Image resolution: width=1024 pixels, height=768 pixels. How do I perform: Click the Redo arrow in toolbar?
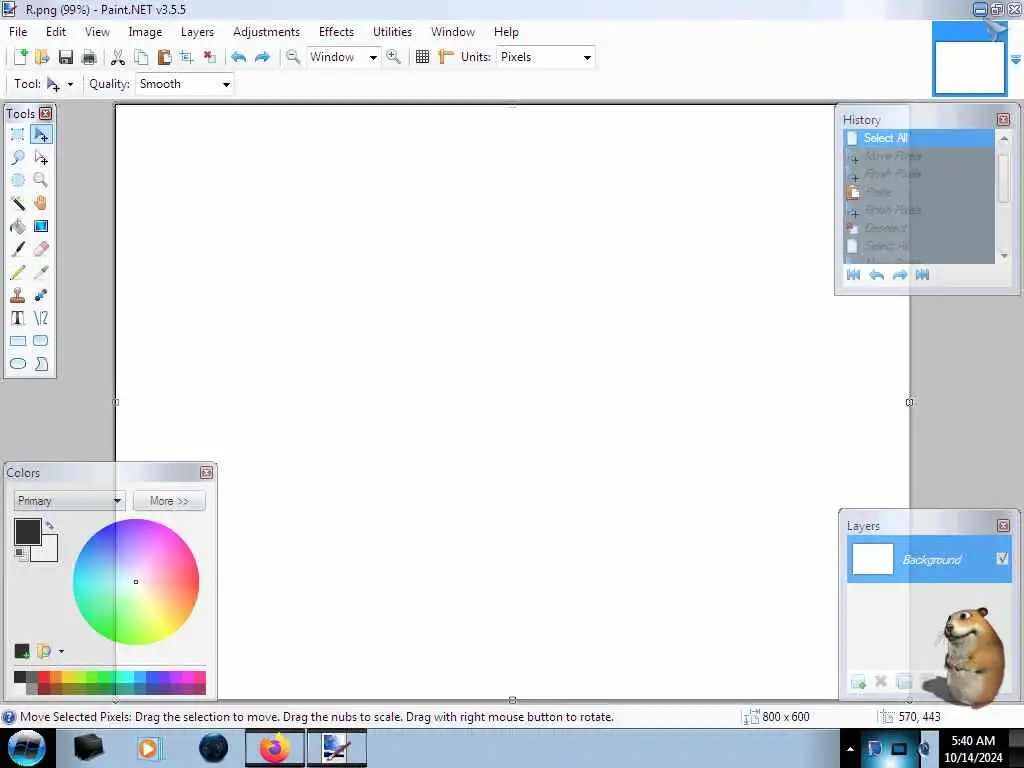(x=262, y=57)
